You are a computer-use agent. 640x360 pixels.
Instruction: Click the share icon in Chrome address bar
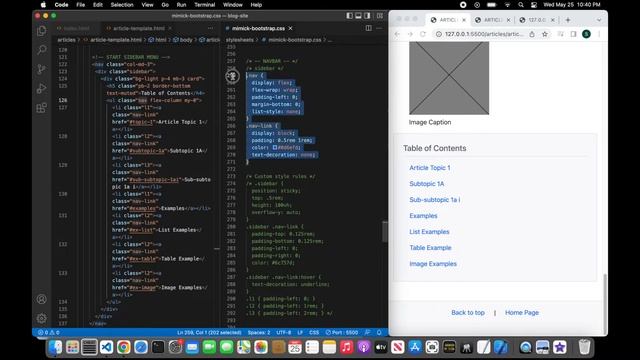click(x=532, y=34)
